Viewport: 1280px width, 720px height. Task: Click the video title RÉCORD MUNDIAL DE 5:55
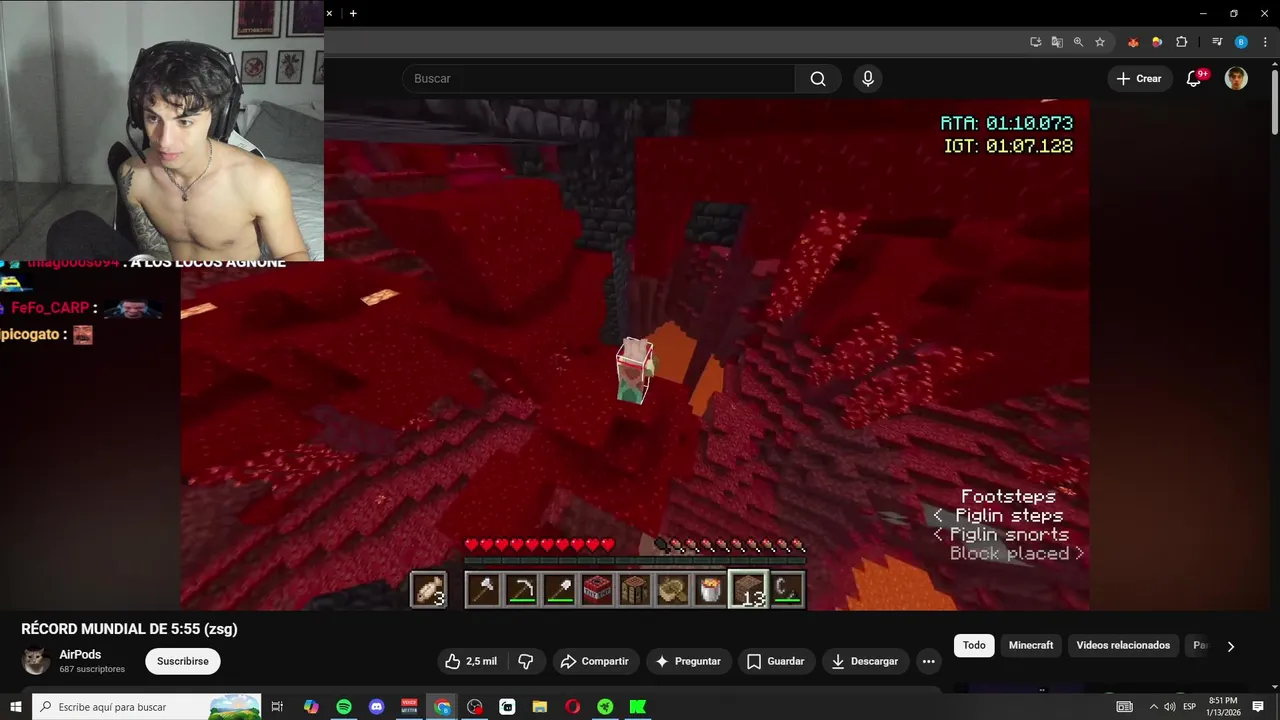129,629
